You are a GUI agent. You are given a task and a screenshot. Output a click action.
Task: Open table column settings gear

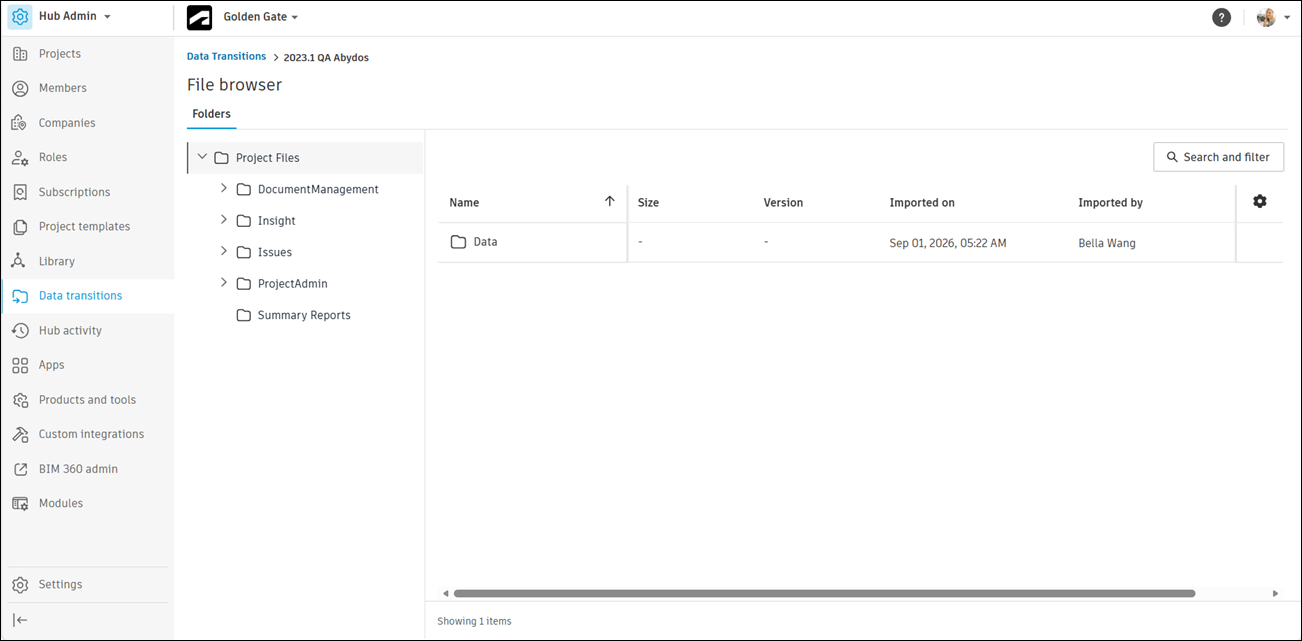click(1259, 201)
